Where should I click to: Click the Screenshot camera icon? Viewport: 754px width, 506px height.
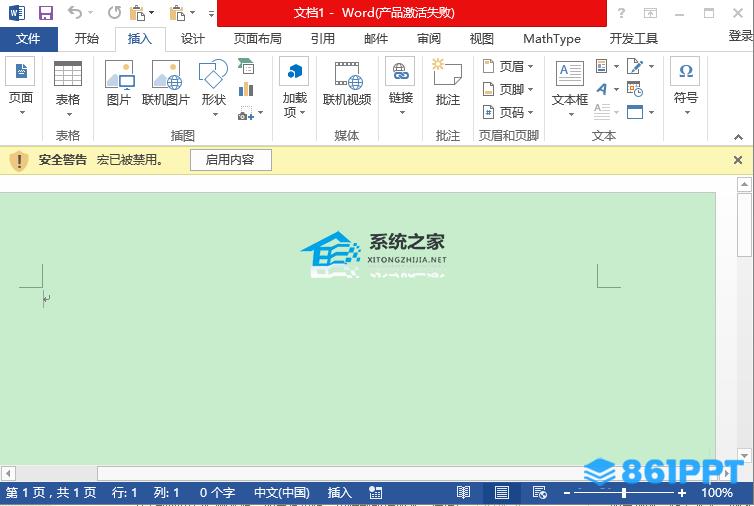[x=246, y=113]
